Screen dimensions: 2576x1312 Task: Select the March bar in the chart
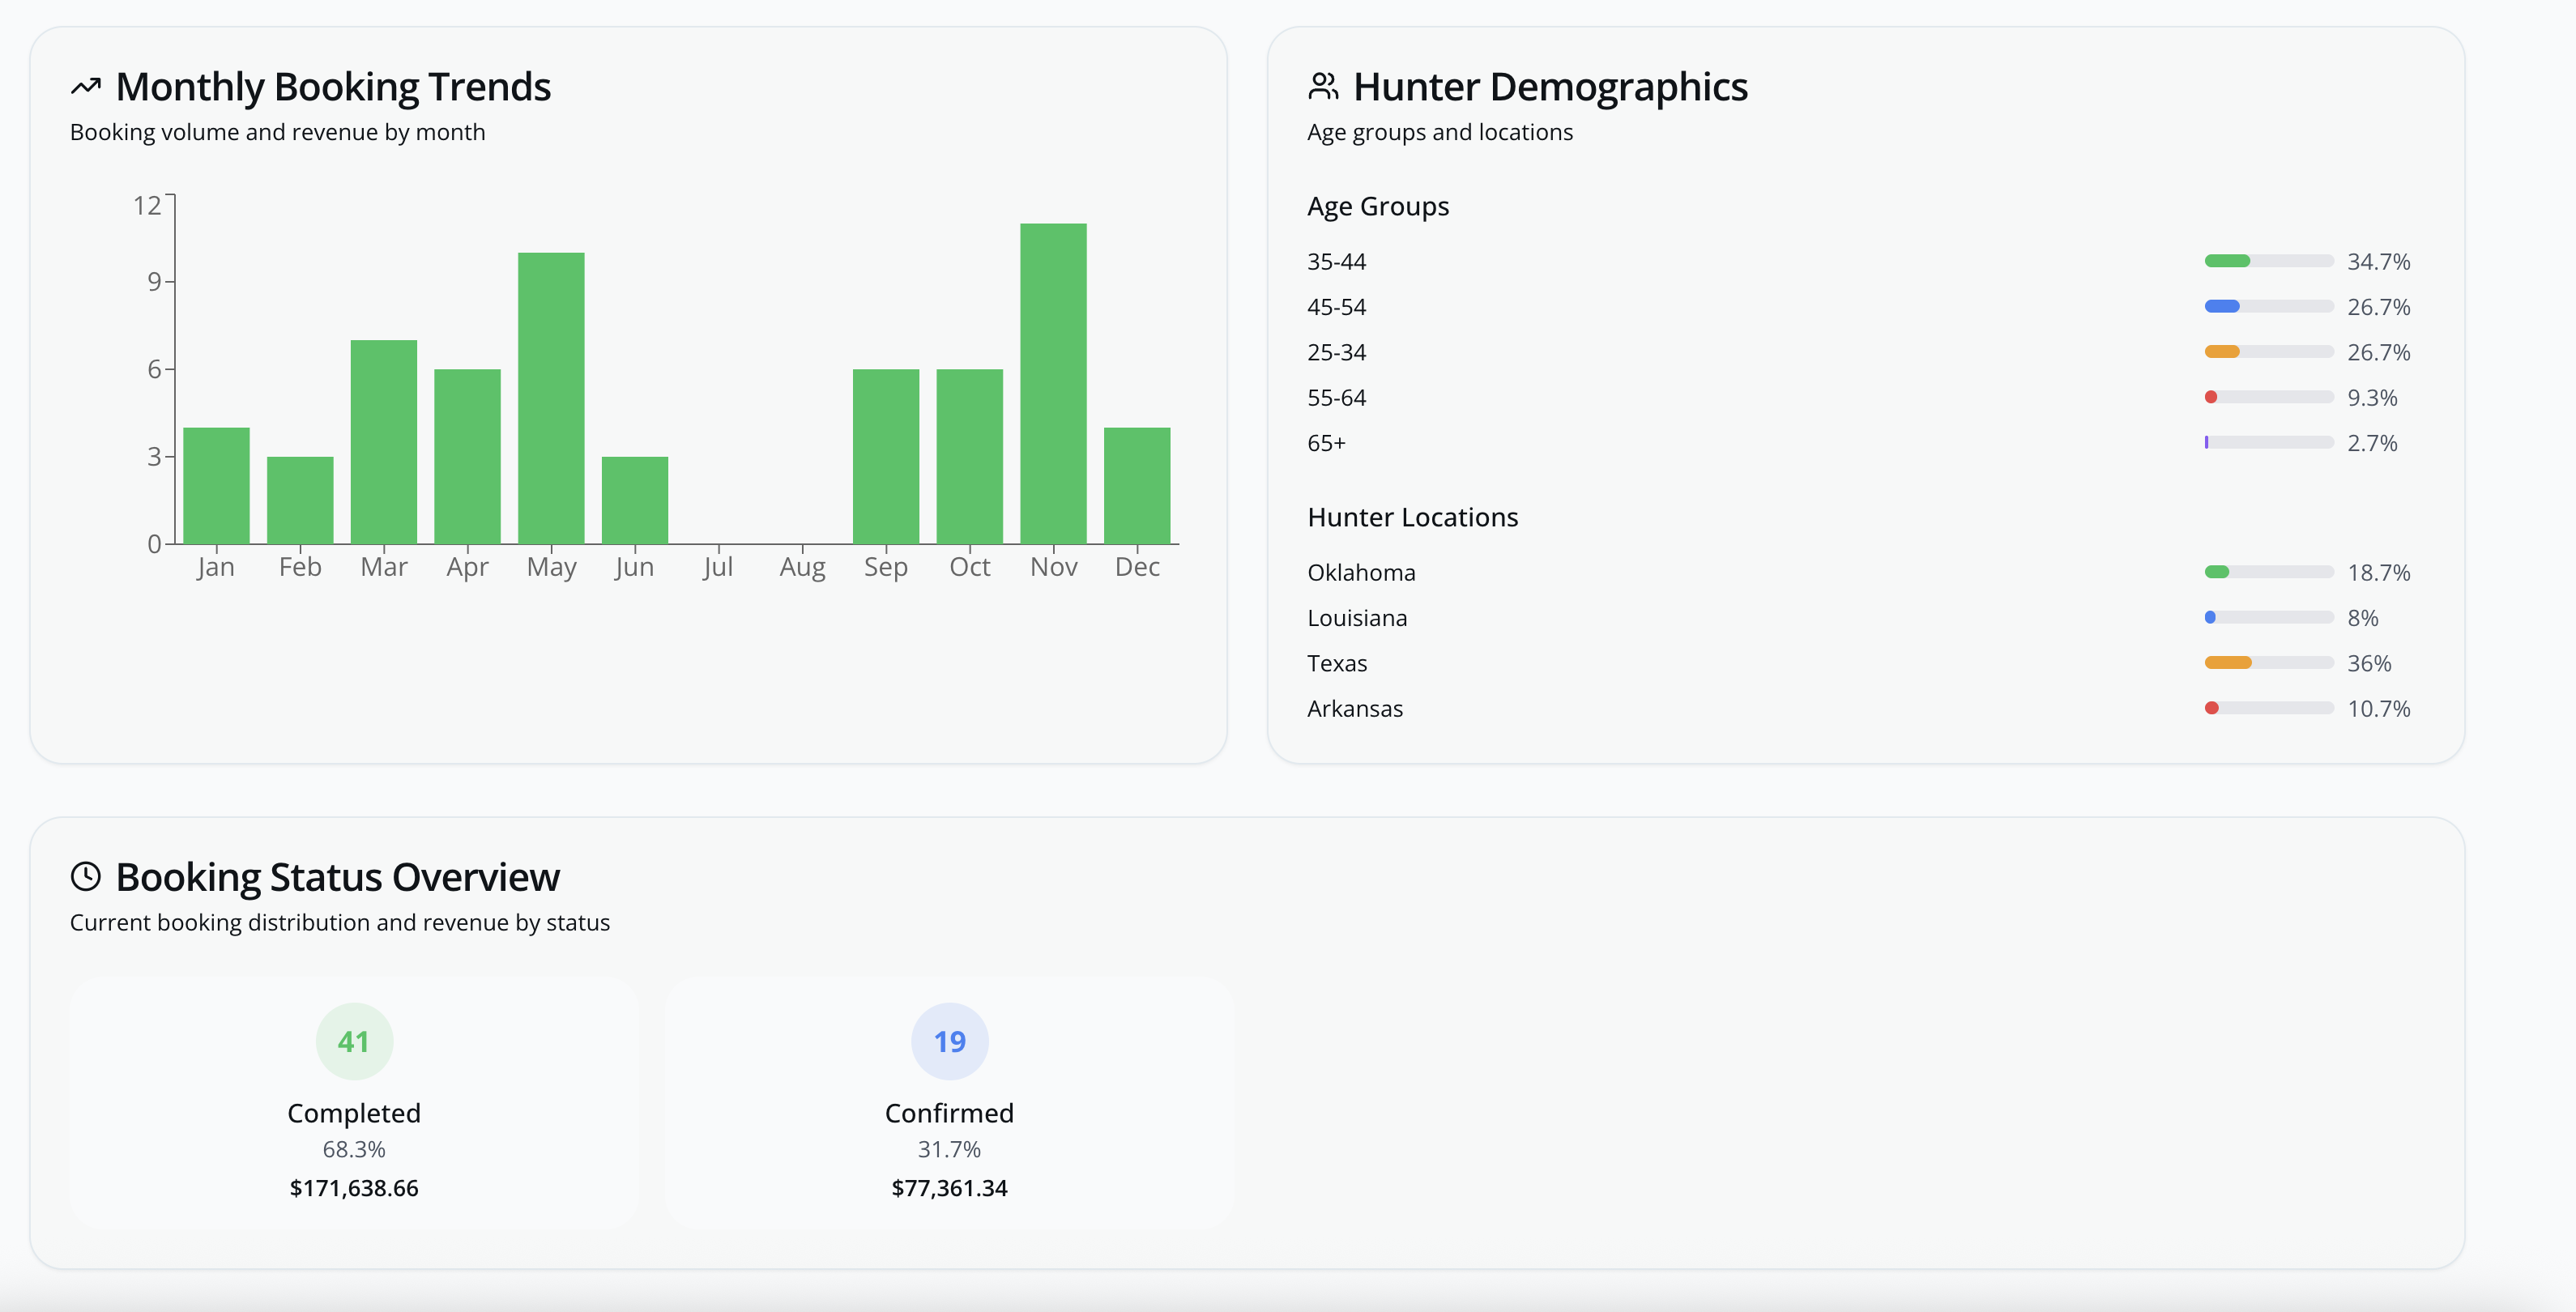pos(384,442)
